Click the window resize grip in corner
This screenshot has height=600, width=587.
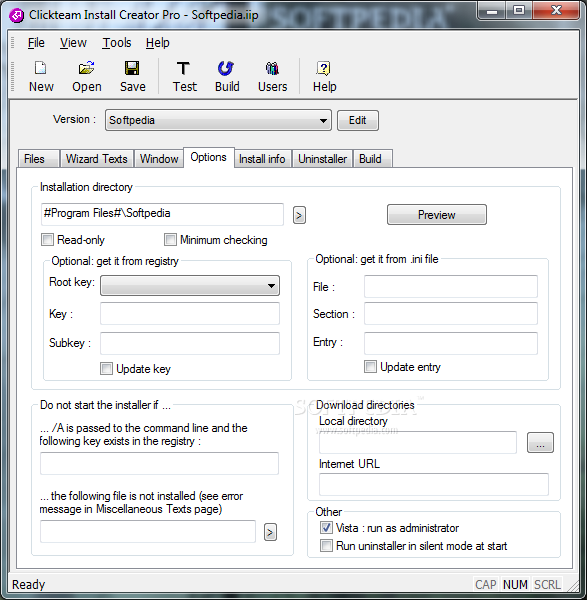coord(573,585)
